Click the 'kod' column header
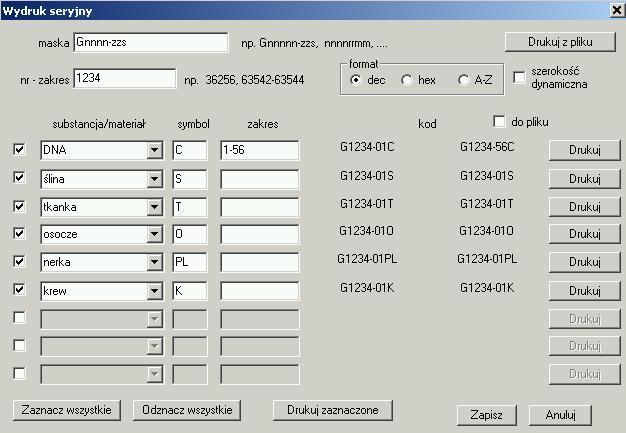 [427, 124]
